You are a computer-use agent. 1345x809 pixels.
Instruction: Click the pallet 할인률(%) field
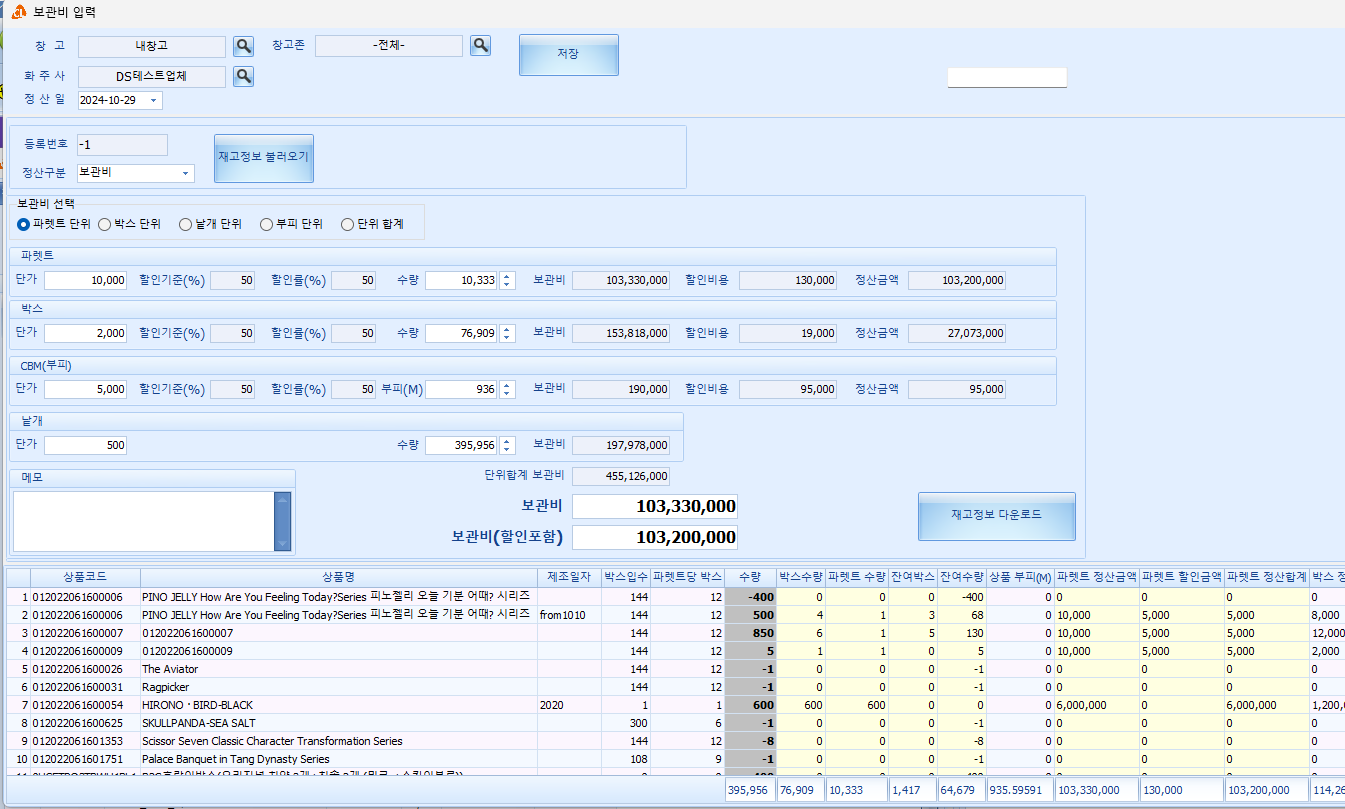click(x=354, y=281)
